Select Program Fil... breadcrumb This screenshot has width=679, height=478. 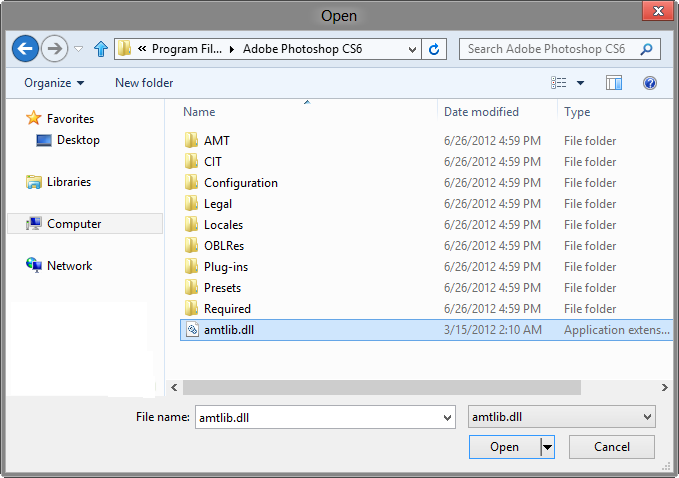pos(187,49)
